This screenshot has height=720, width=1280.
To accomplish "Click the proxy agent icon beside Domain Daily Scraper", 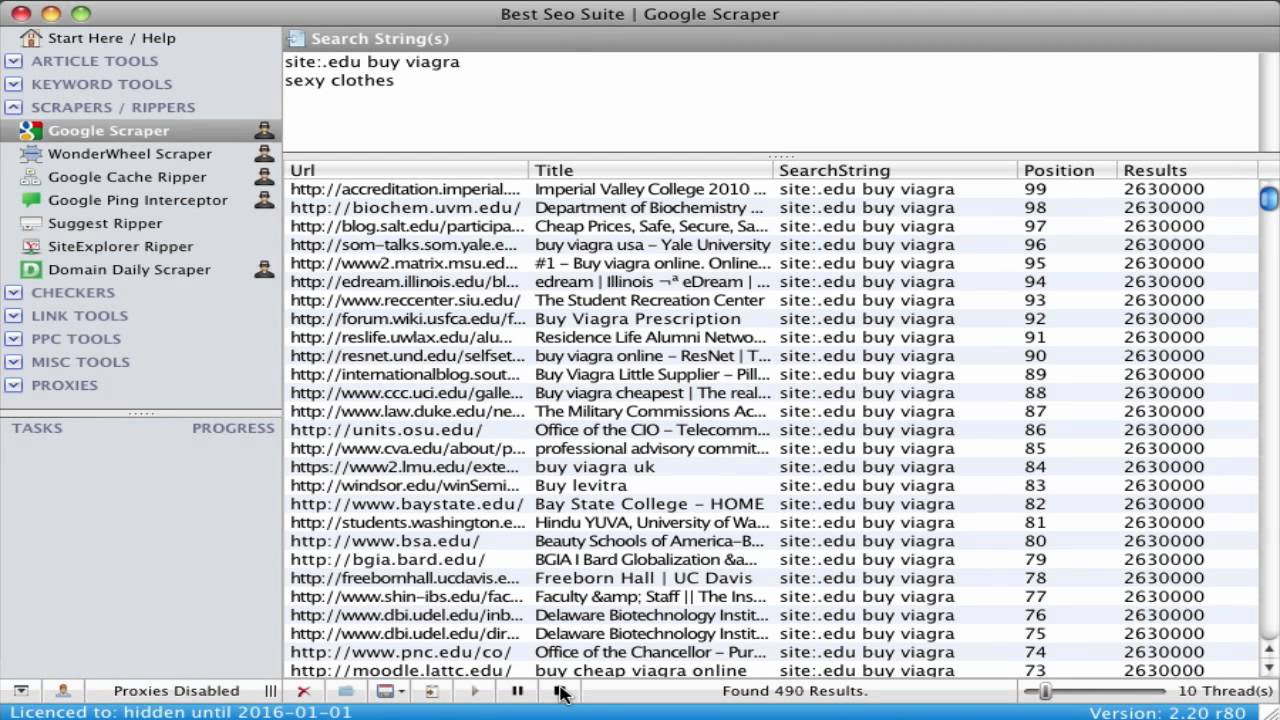I will pos(264,269).
